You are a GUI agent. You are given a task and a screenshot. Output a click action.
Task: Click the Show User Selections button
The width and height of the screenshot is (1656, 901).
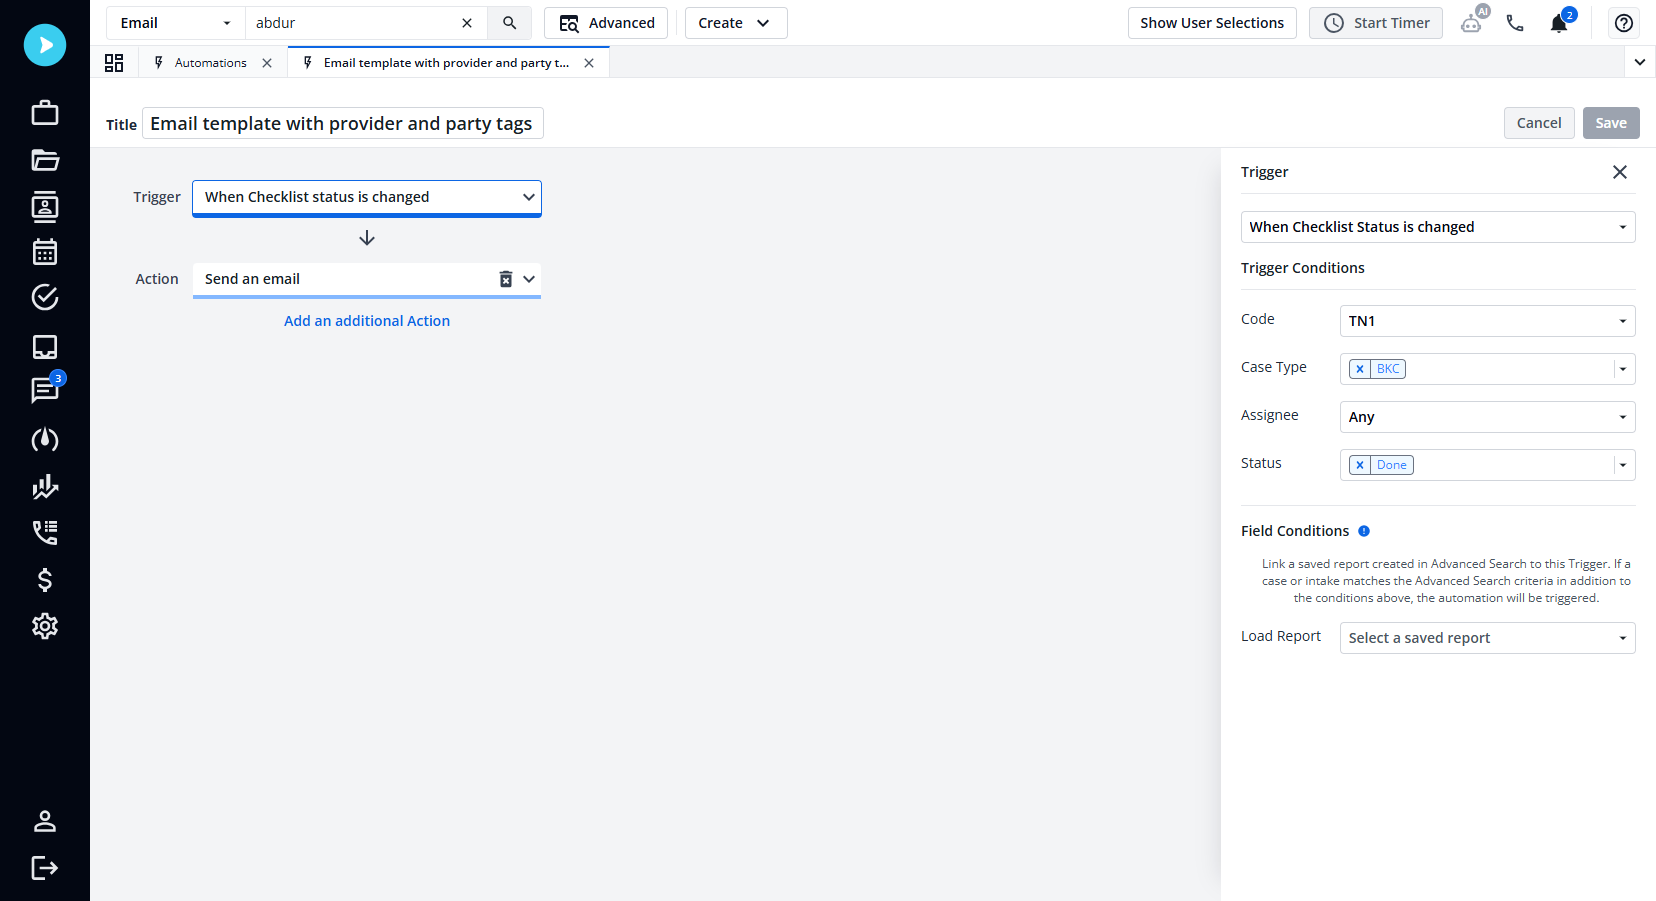(1211, 22)
